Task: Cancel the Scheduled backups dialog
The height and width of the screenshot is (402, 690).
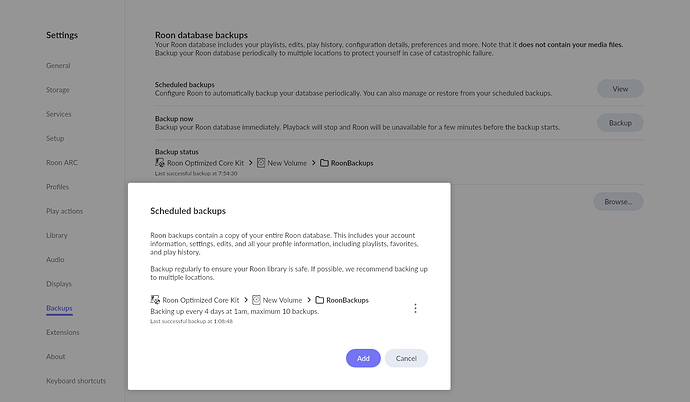Action: (x=406, y=358)
